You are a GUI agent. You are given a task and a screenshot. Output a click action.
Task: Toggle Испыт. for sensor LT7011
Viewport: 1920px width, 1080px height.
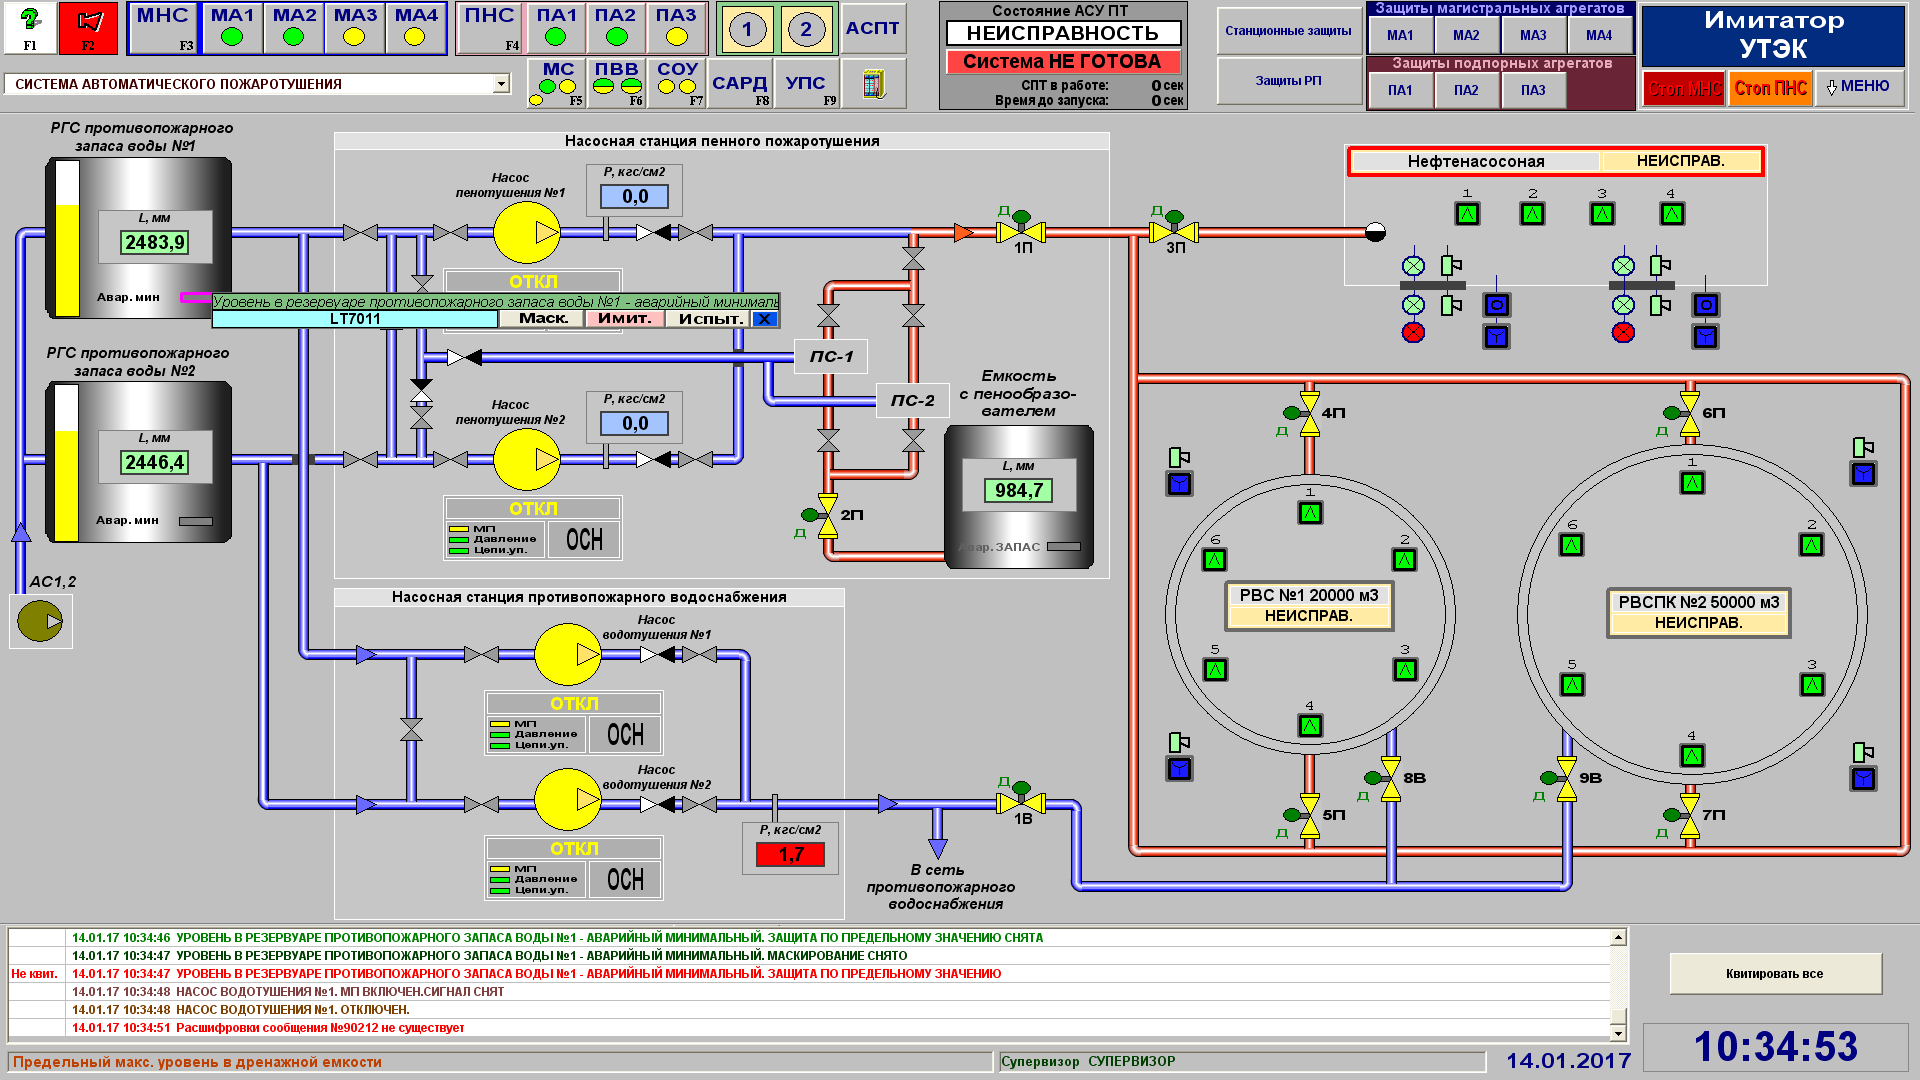[x=709, y=319]
